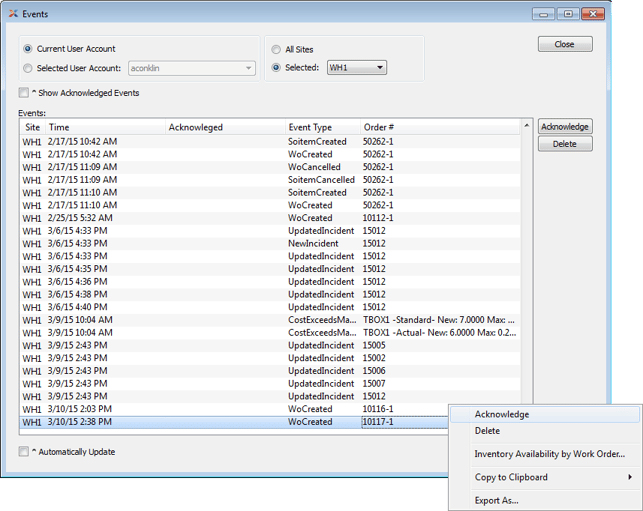643x511 pixels.
Task: Click the xTuple app icon in title bar
Action: [13, 14]
